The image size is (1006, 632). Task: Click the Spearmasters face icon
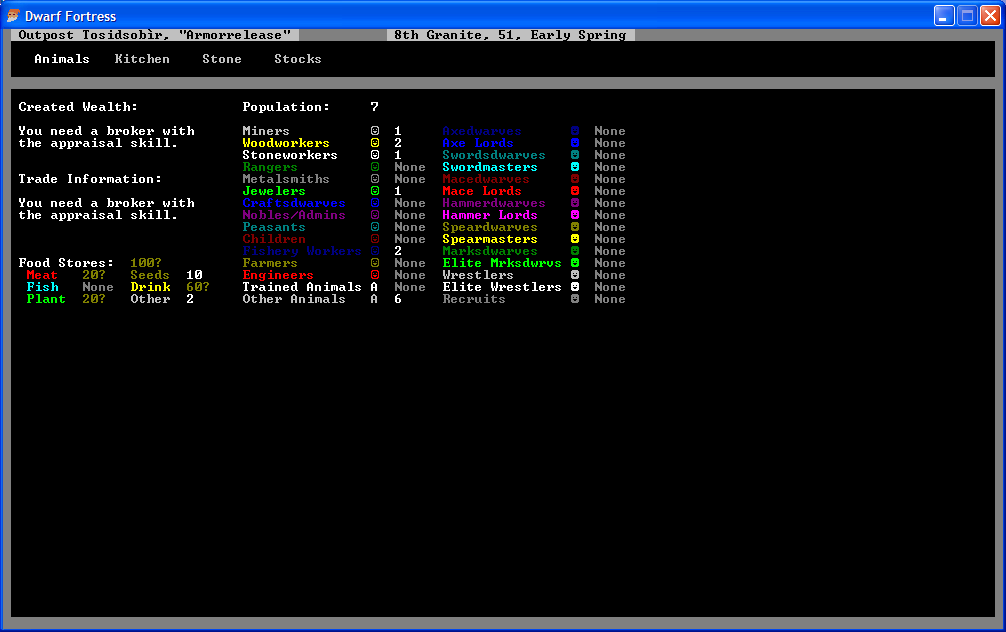(575, 239)
